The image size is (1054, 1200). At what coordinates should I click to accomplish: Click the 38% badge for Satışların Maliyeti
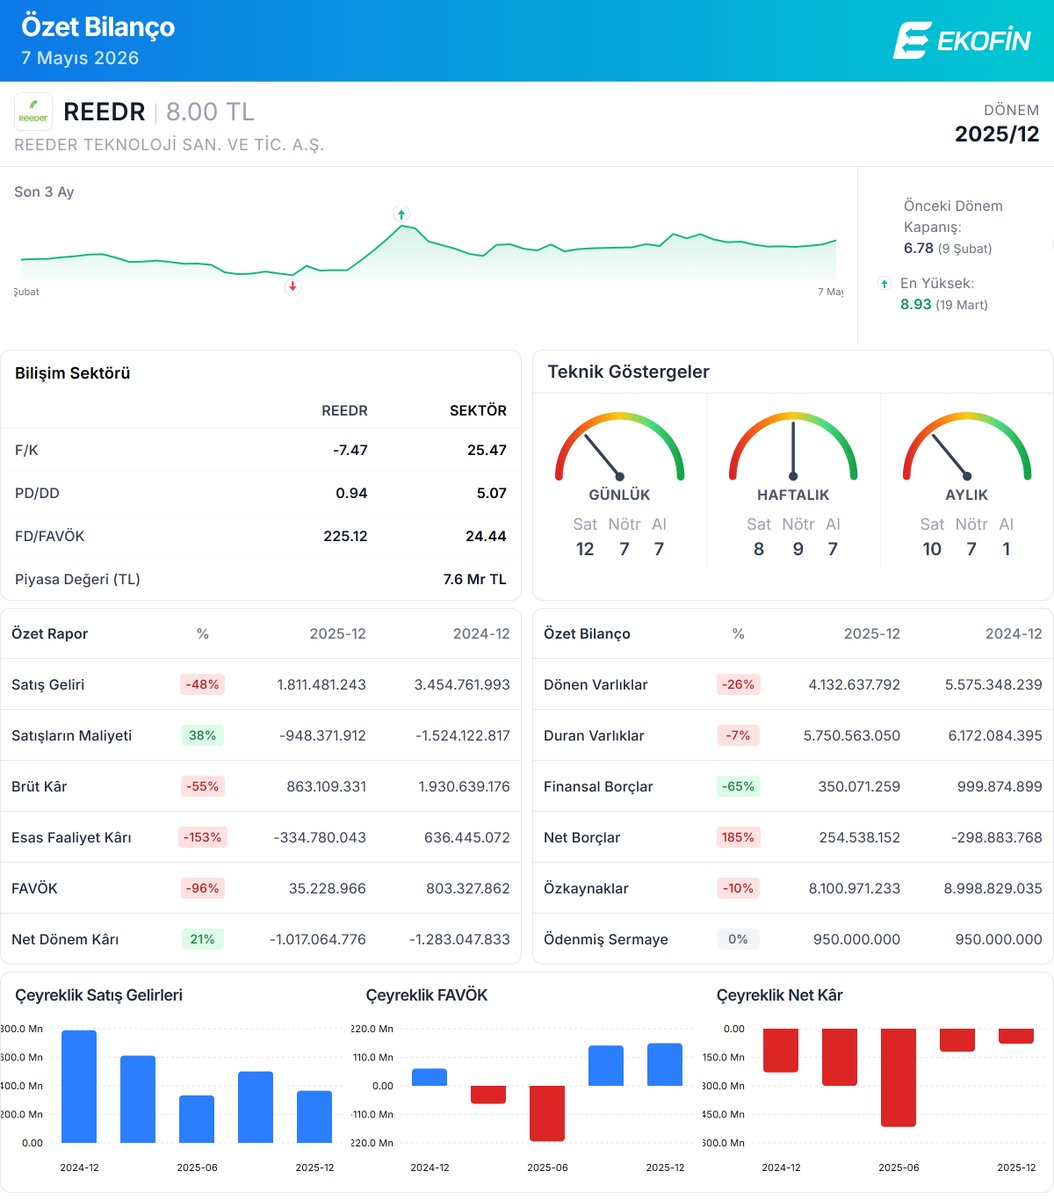(x=203, y=735)
